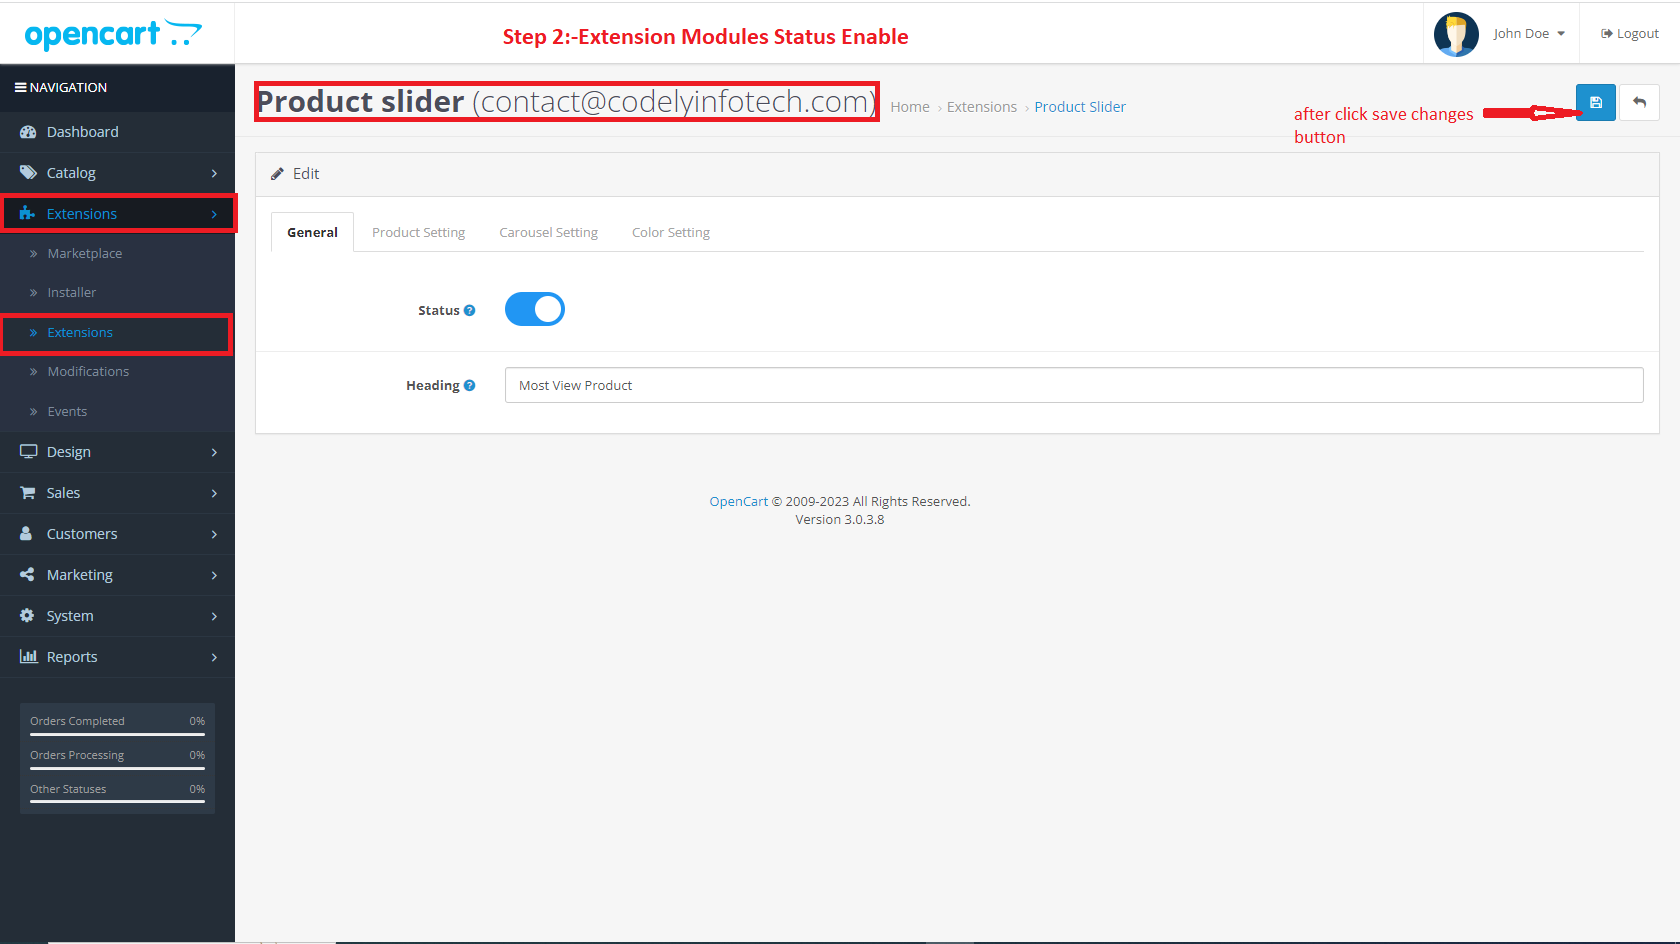The height and width of the screenshot is (944, 1680).
Task: Open the Extensions submenu item
Action: [x=117, y=333]
